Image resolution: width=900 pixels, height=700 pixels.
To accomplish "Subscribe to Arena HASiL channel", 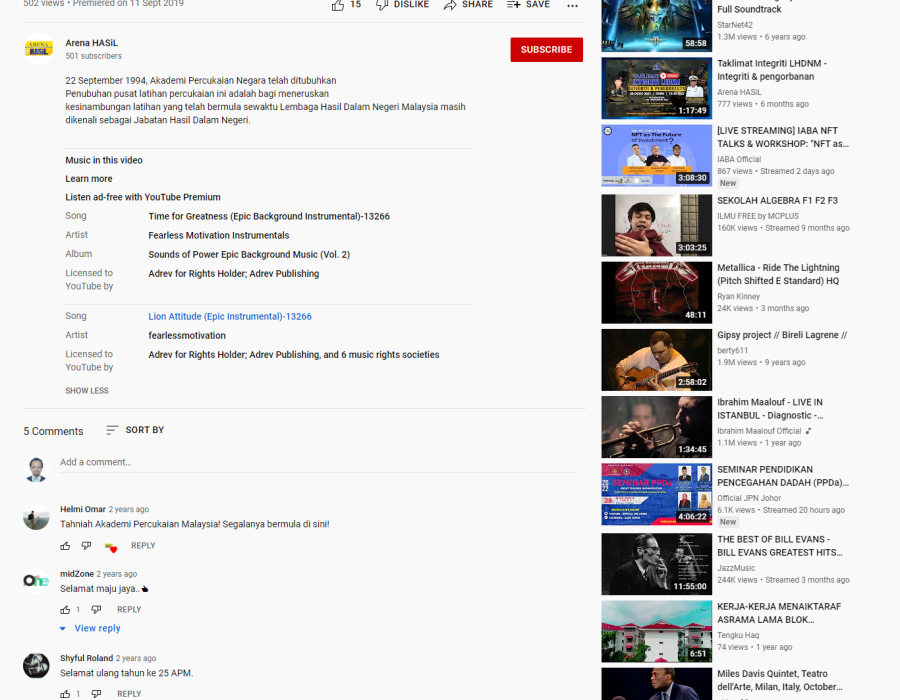I will (546, 50).
